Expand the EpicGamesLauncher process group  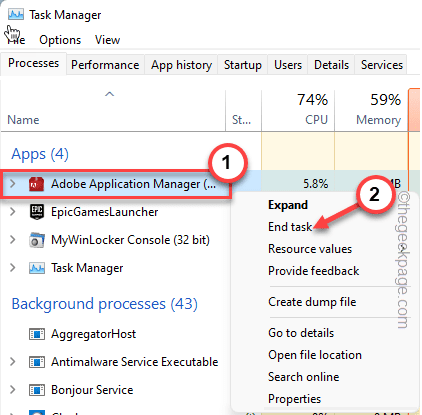(13, 212)
